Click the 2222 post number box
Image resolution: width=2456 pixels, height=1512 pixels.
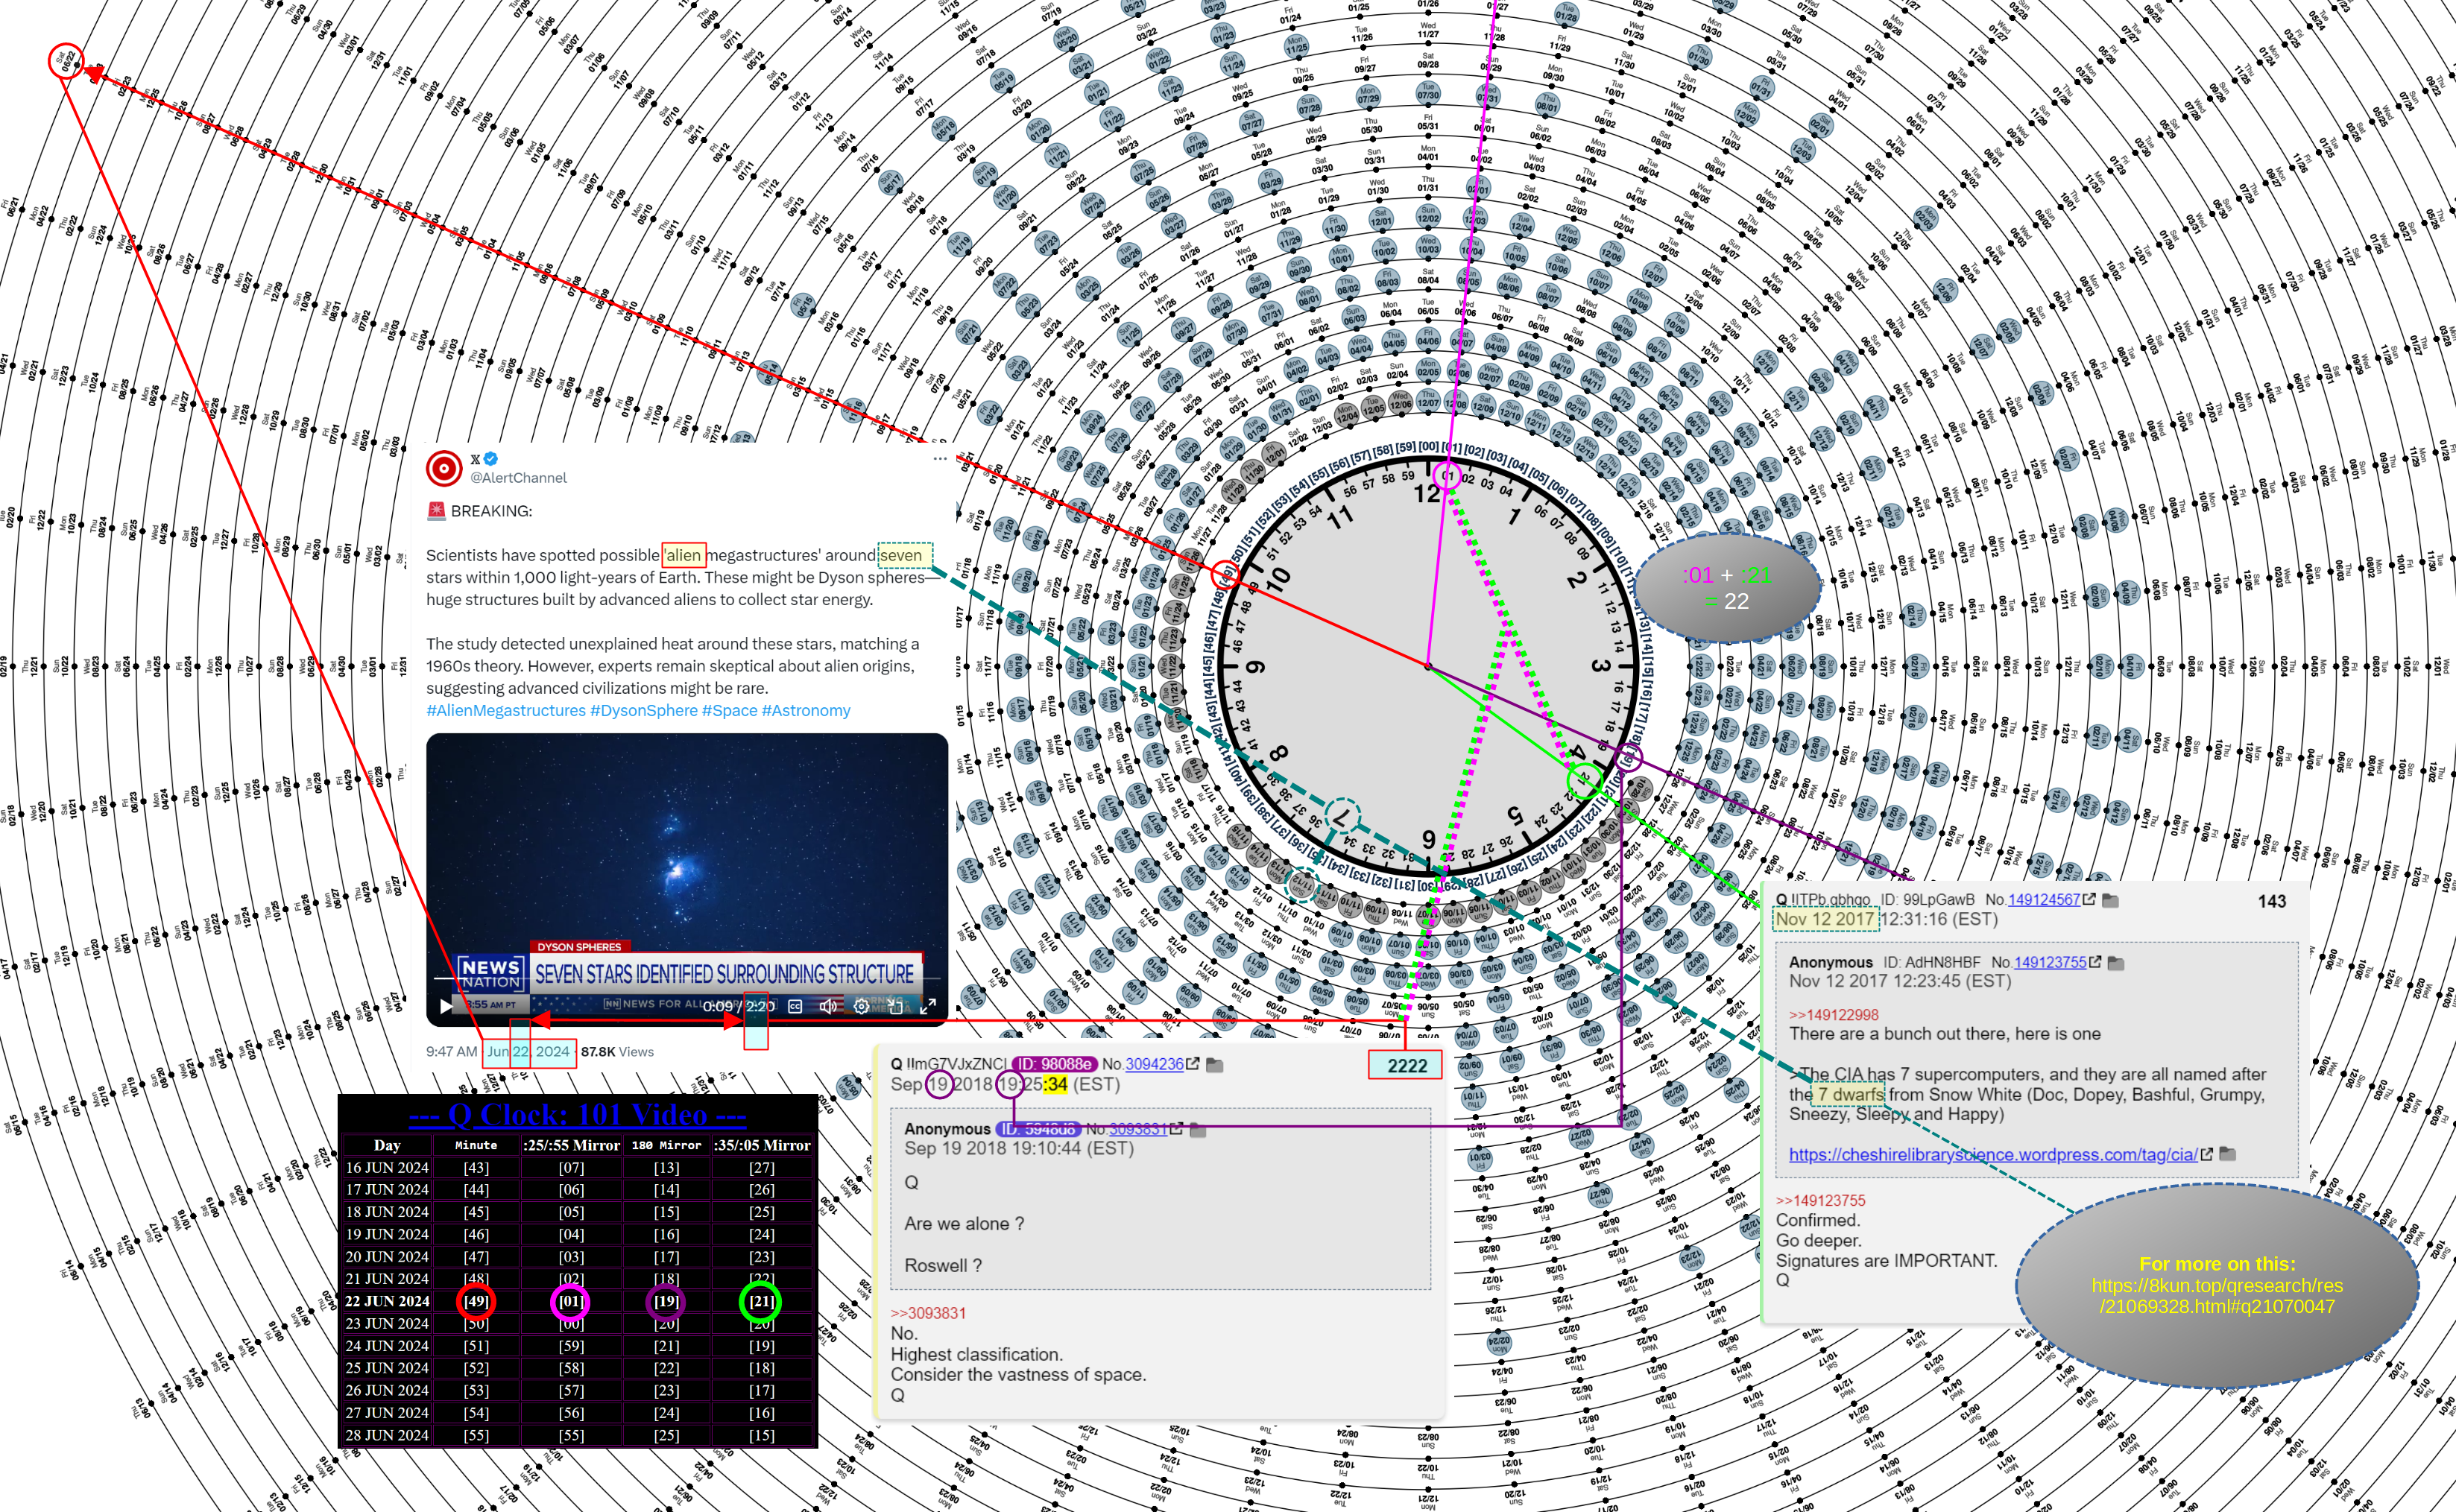coord(1406,1065)
